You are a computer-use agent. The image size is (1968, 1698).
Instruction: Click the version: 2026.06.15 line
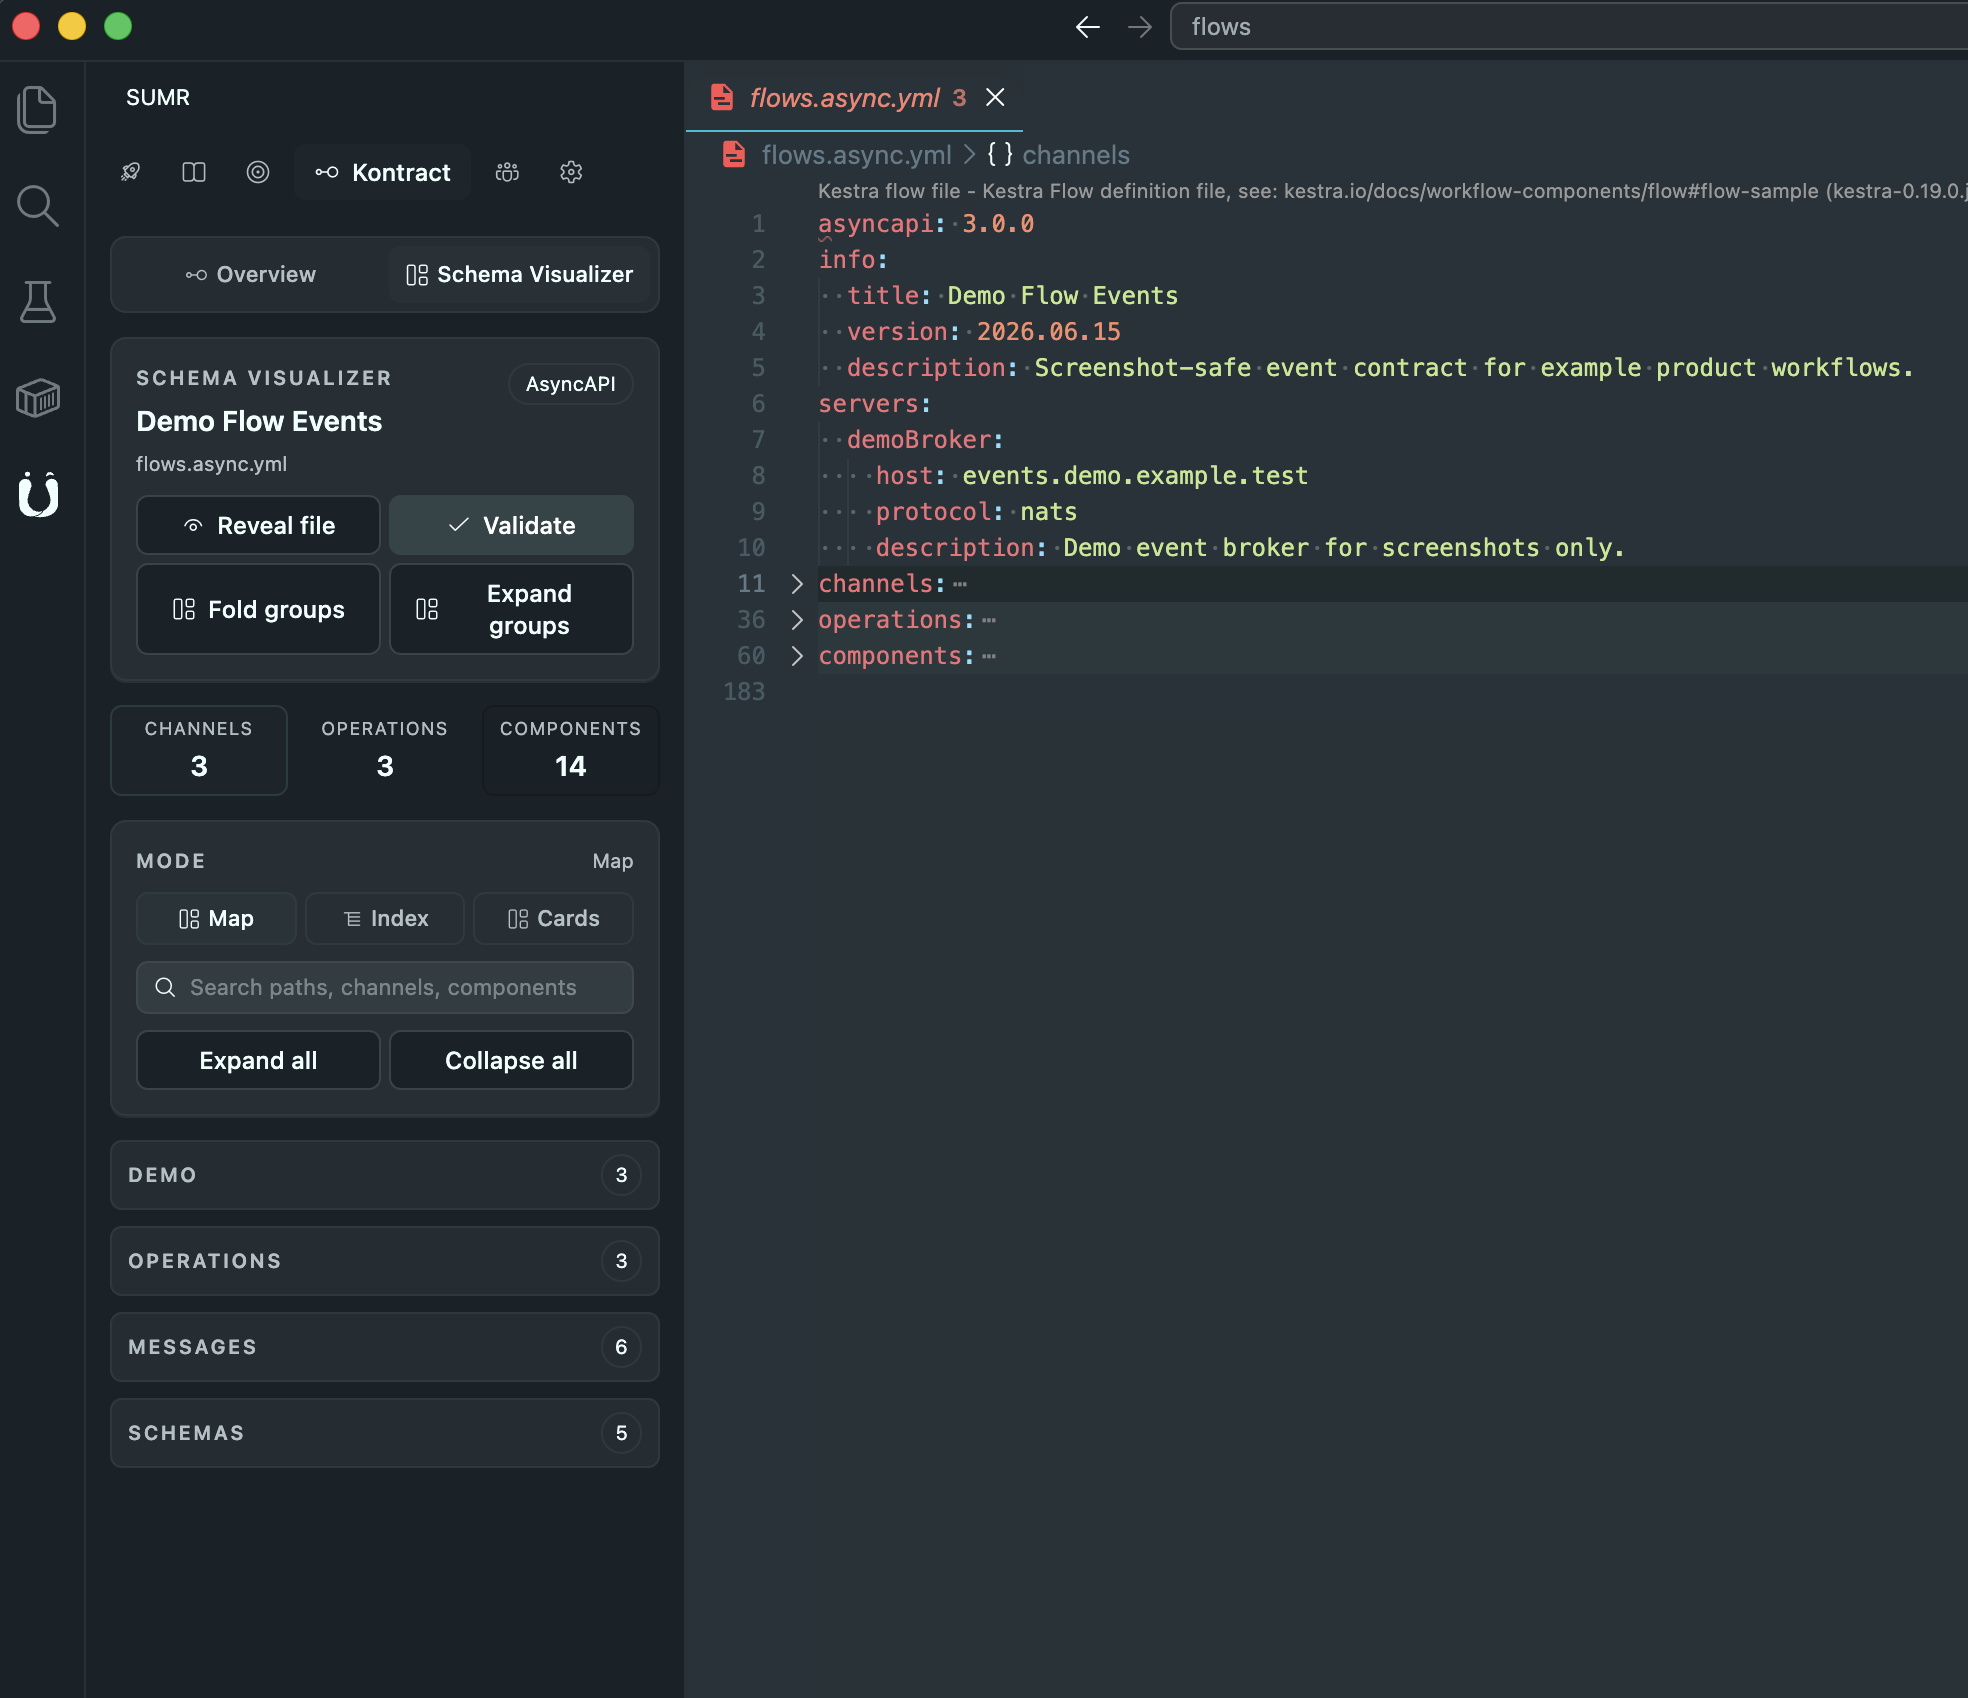click(x=984, y=332)
